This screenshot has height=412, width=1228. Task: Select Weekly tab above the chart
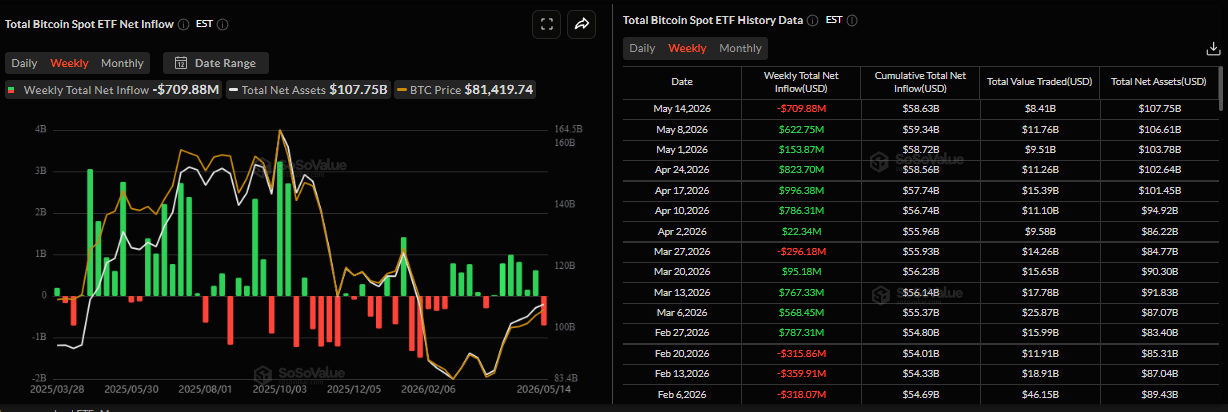pyautogui.click(x=69, y=63)
